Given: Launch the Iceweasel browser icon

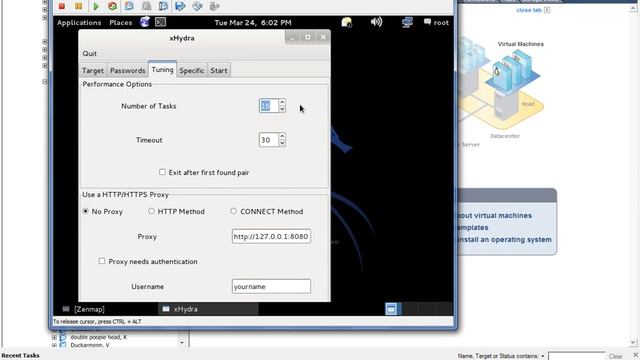Looking at the screenshot, I should click(144, 22).
